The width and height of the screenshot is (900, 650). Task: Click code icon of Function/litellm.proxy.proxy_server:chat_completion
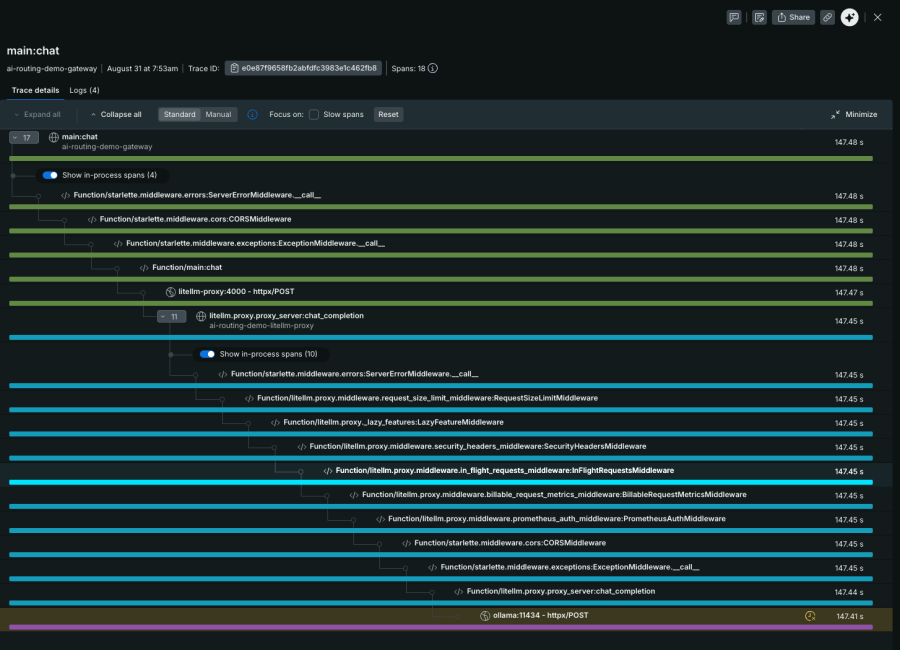[x=459, y=591]
